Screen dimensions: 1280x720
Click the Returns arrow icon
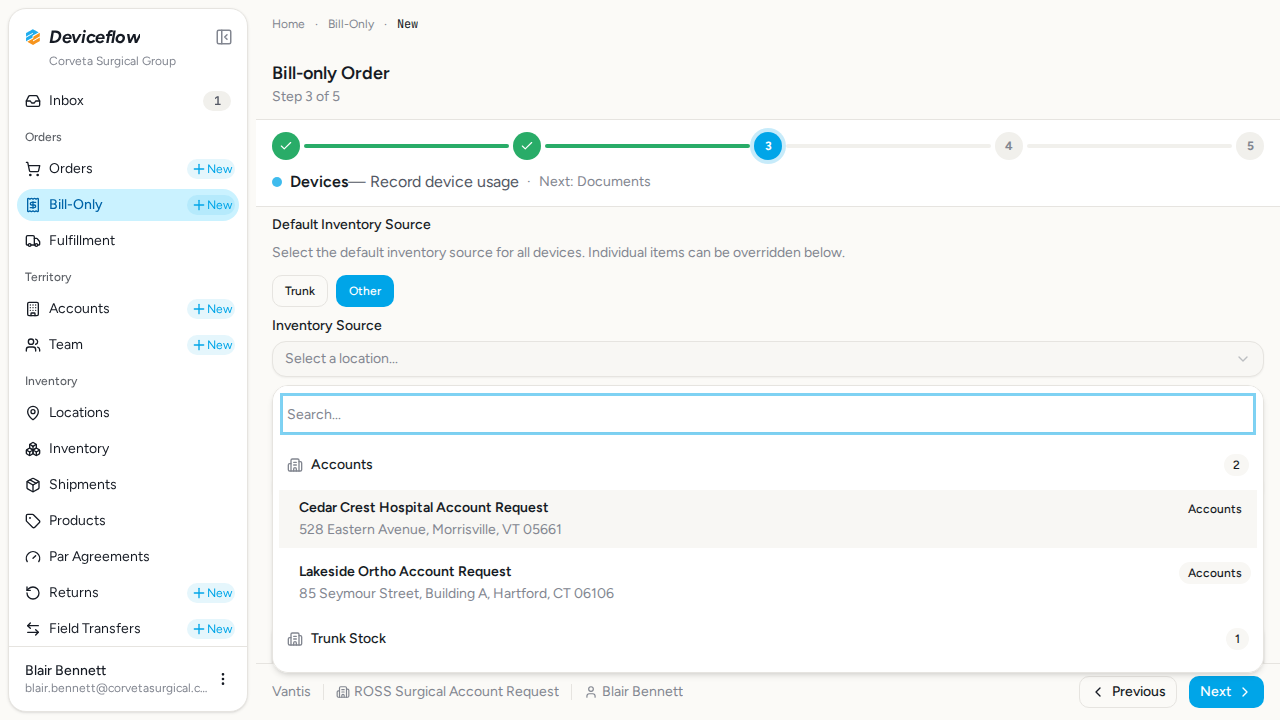click(33, 593)
